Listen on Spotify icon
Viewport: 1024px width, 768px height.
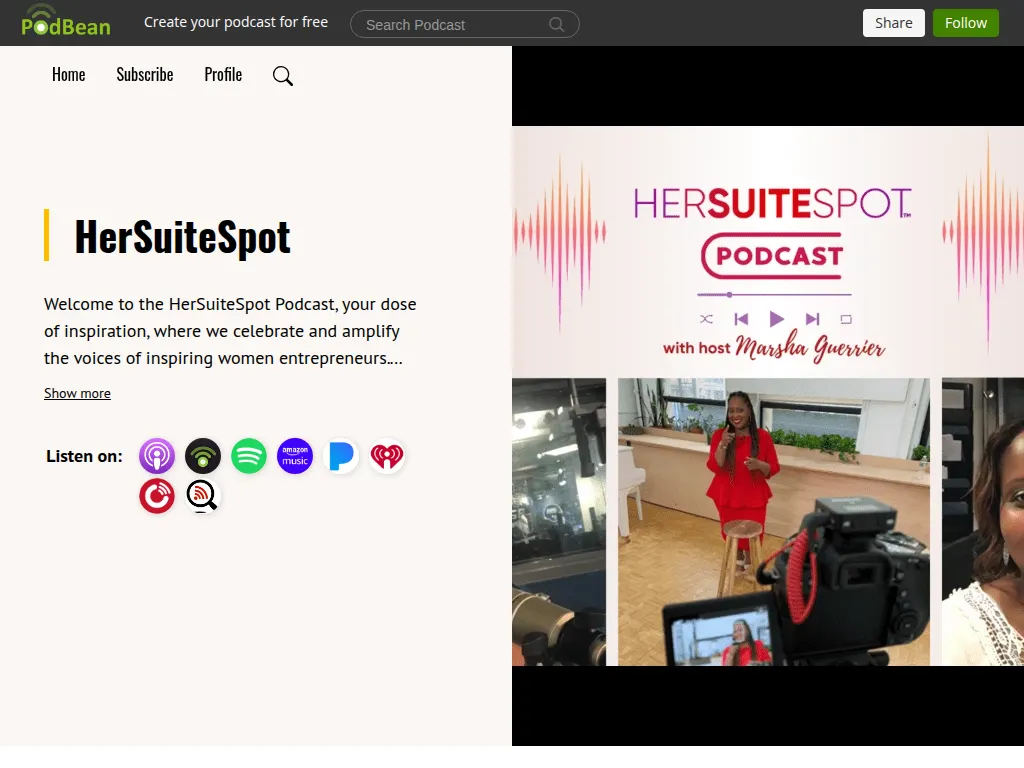click(x=249, y=456)
